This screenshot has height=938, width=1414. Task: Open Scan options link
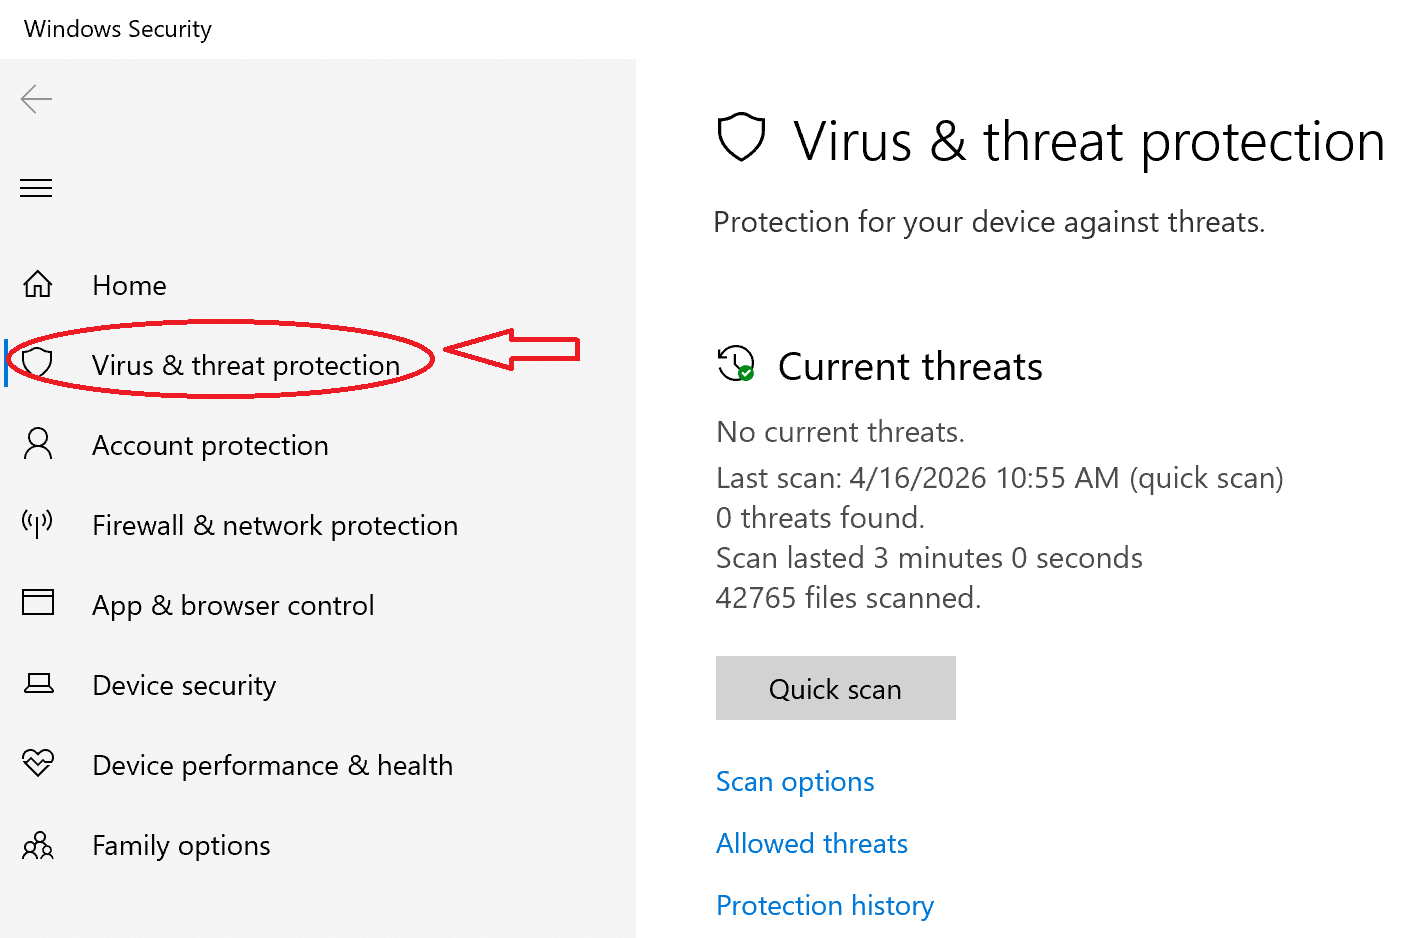click(x=795, y=782)
